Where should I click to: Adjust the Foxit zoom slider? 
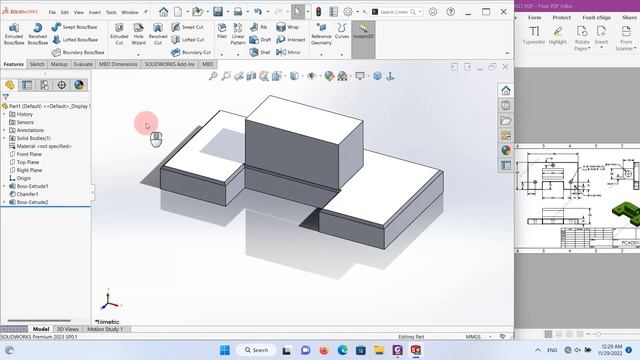pyautogui.click(x=598, y=334)
